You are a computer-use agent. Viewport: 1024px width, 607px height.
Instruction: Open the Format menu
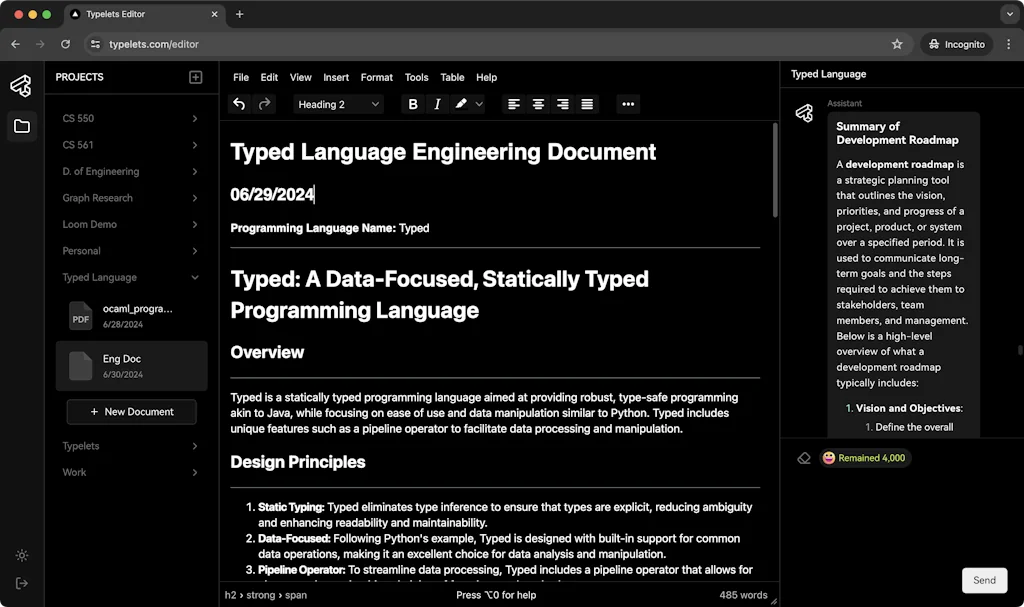[x=377, y=77]
